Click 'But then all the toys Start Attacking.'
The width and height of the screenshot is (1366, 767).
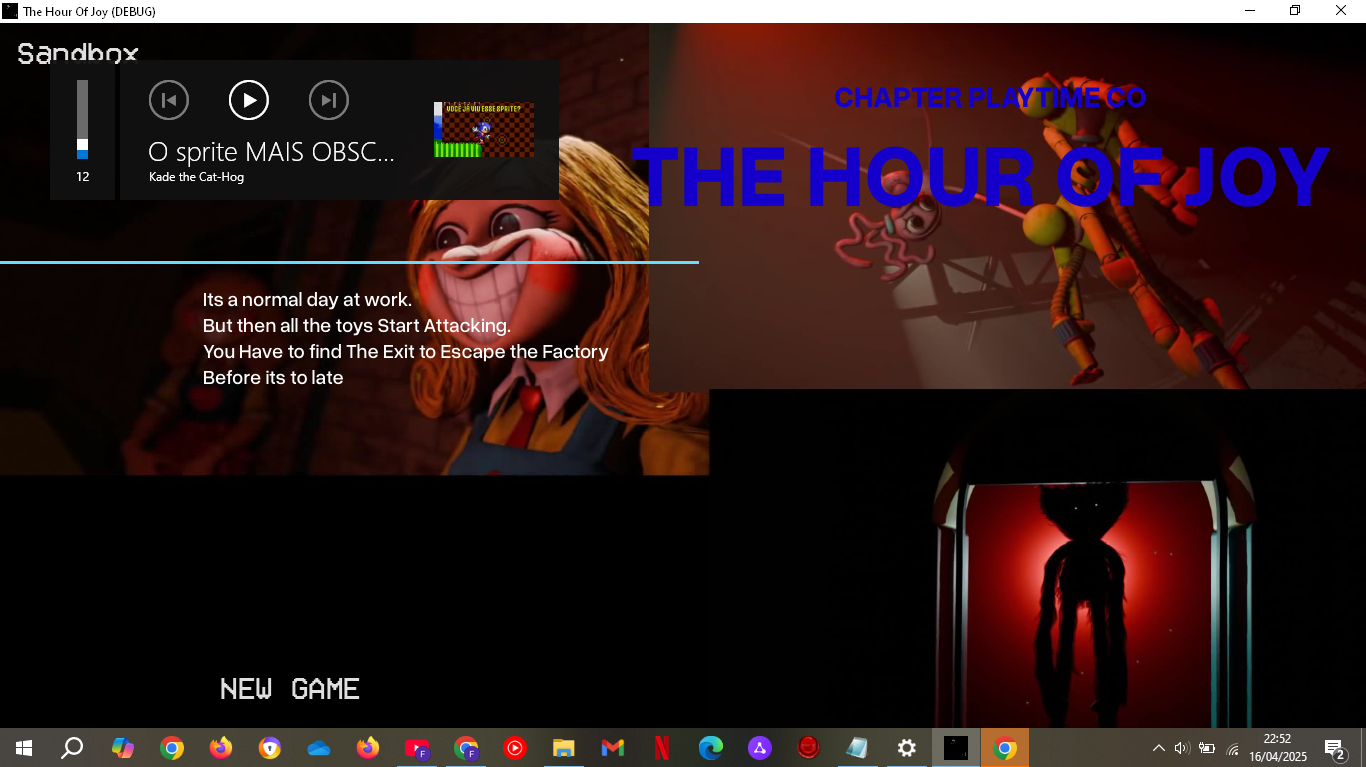click(357, 326)
